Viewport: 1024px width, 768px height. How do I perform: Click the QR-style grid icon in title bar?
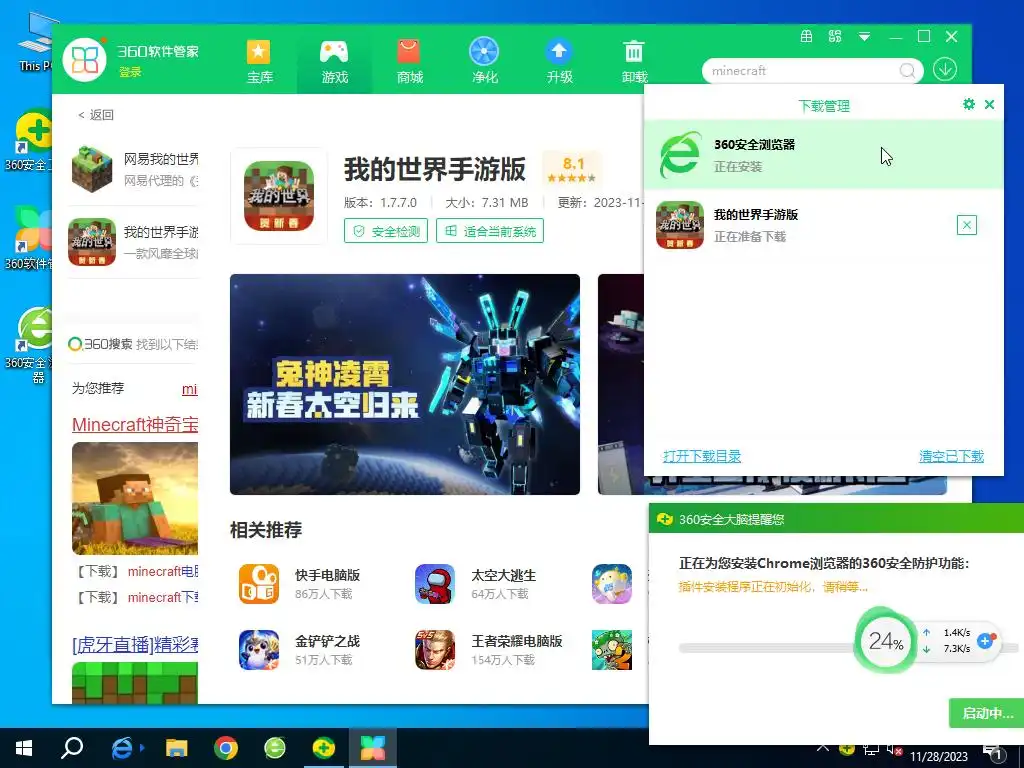point(835,37)
